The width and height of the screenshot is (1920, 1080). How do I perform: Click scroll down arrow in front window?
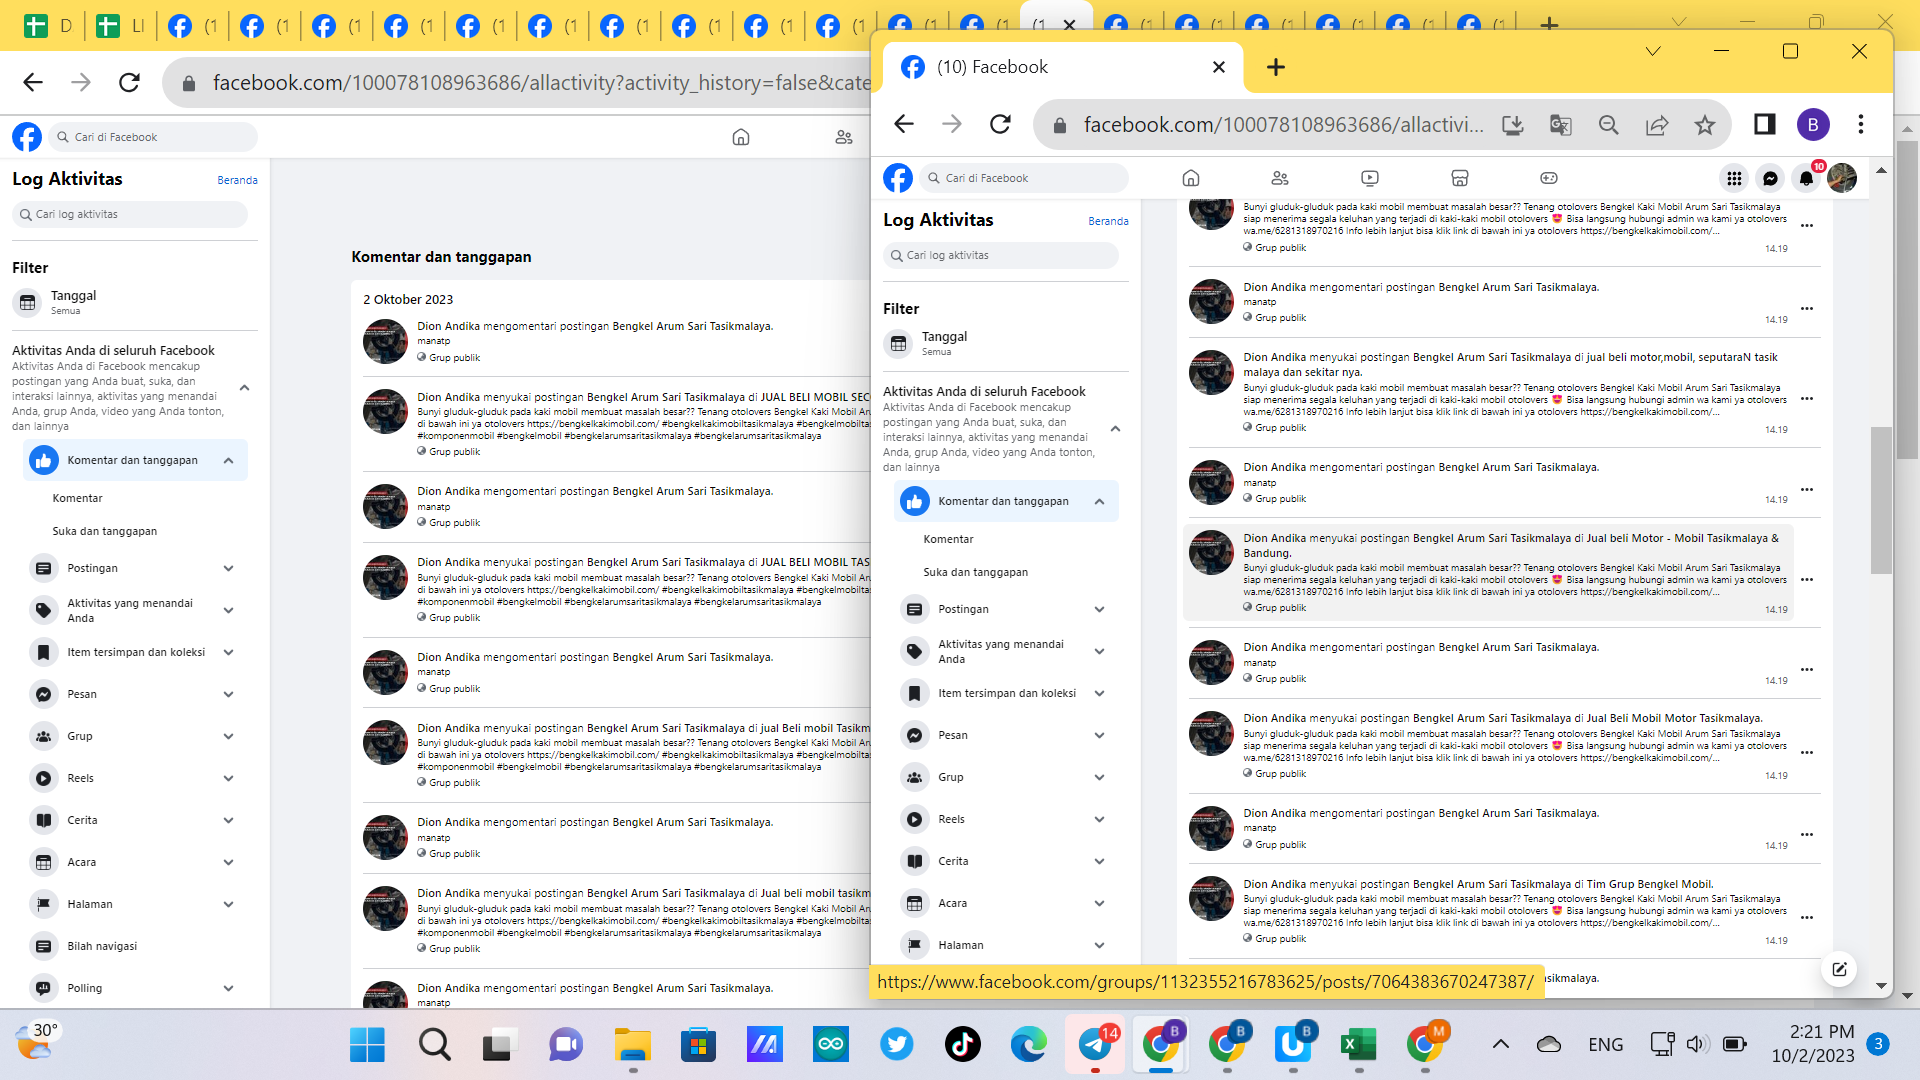click(1881, 985)
